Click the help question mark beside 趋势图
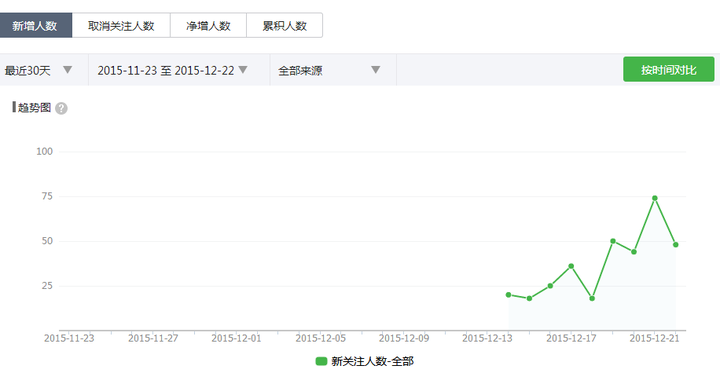 click(61, 108)
